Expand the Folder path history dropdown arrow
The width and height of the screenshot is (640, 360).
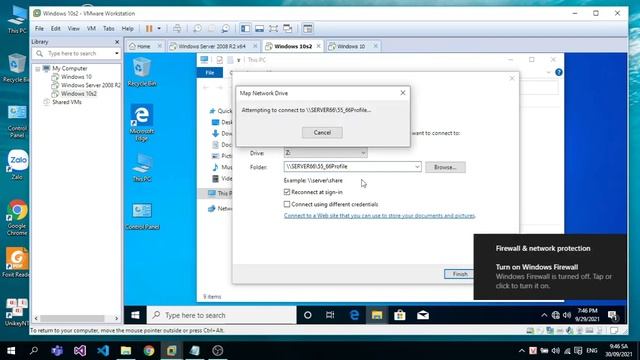coord(417,167)
